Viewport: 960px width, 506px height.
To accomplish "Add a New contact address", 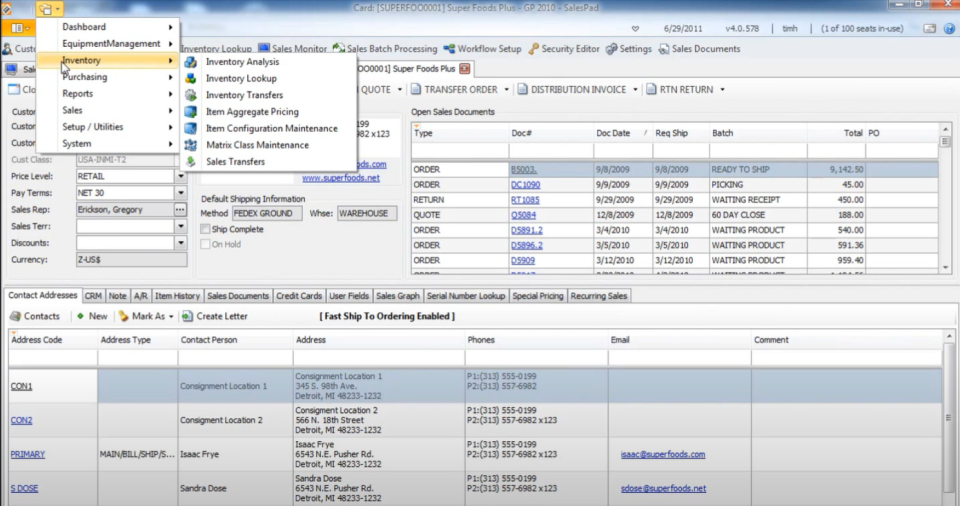I will (92, 316).
